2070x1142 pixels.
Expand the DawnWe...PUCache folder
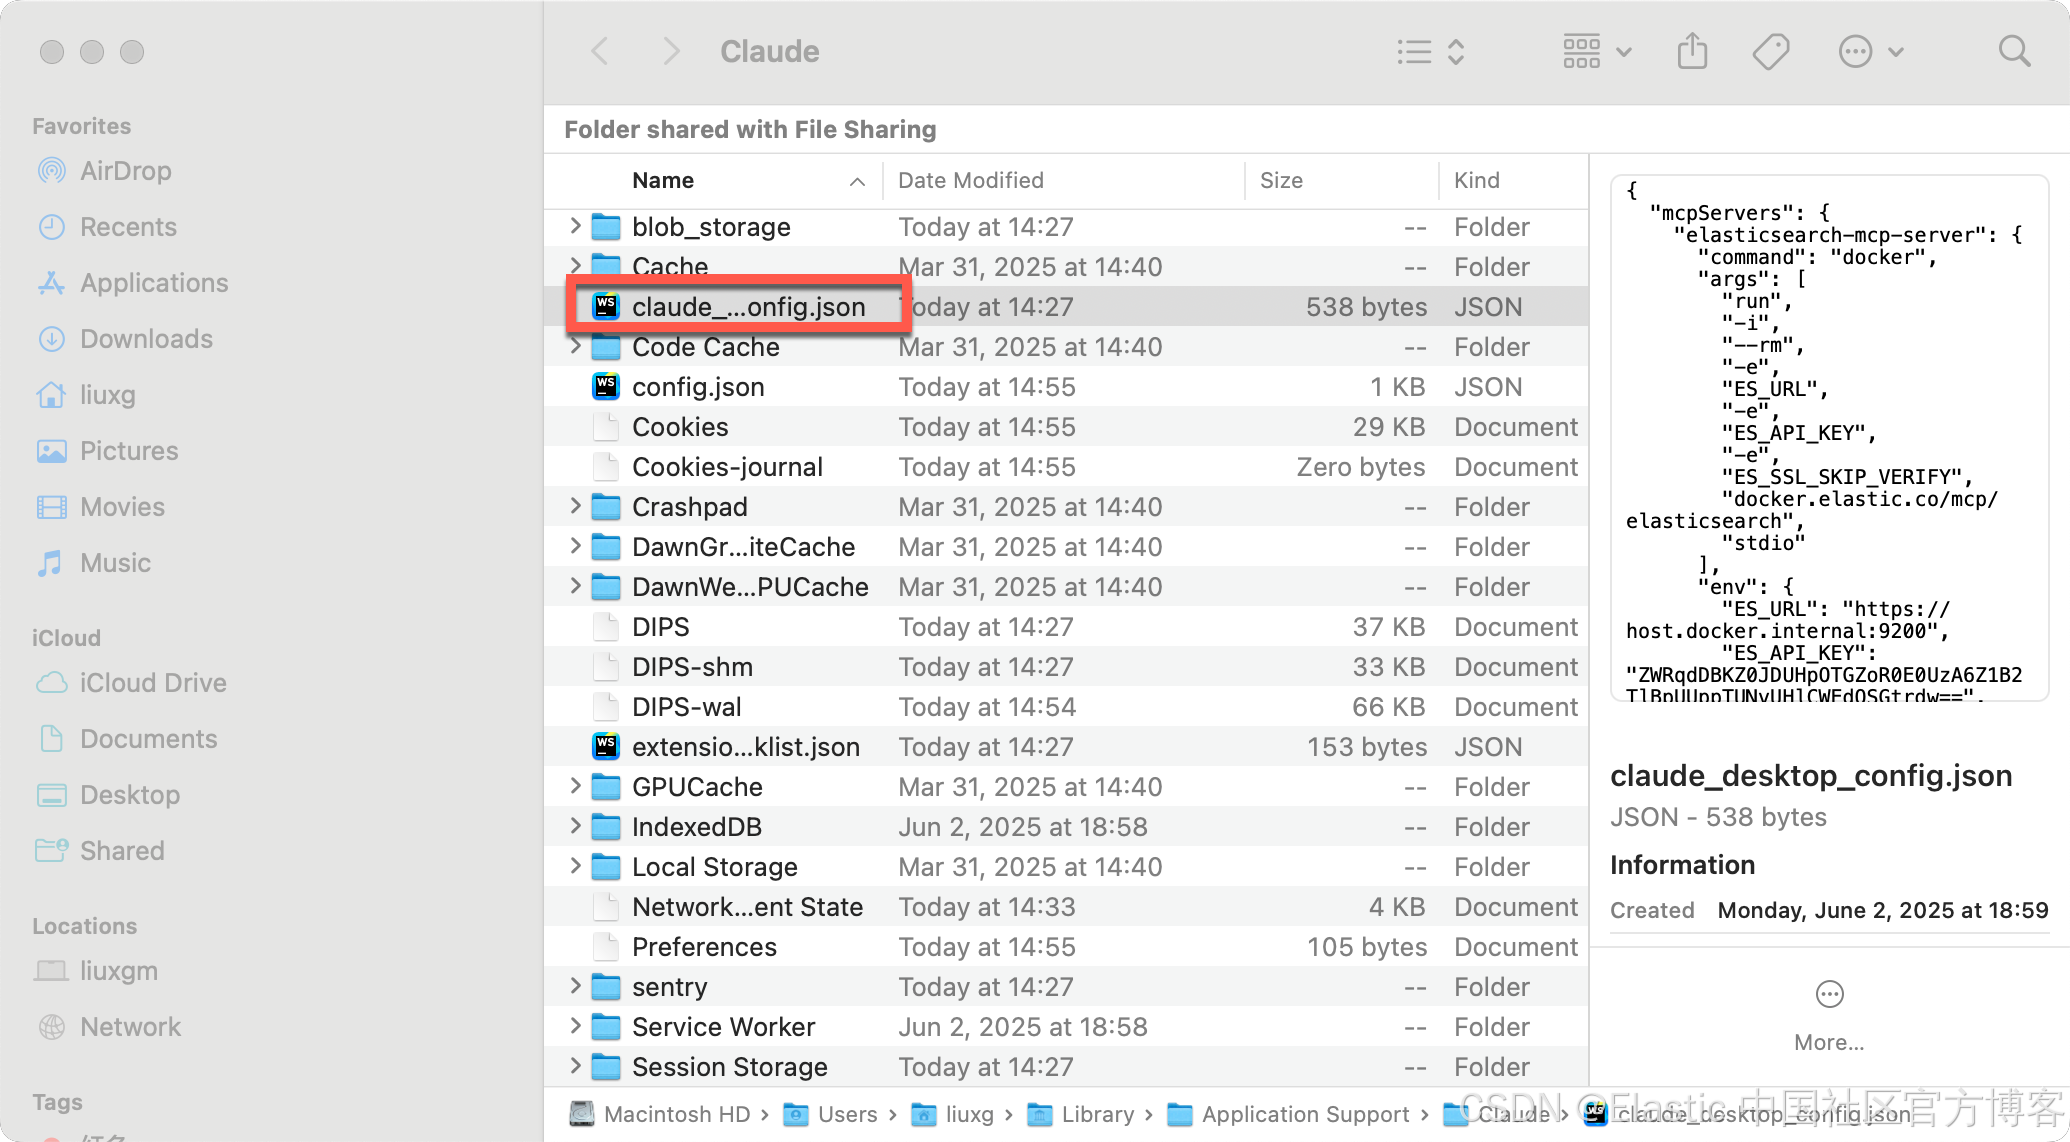[x=575, y=586]
